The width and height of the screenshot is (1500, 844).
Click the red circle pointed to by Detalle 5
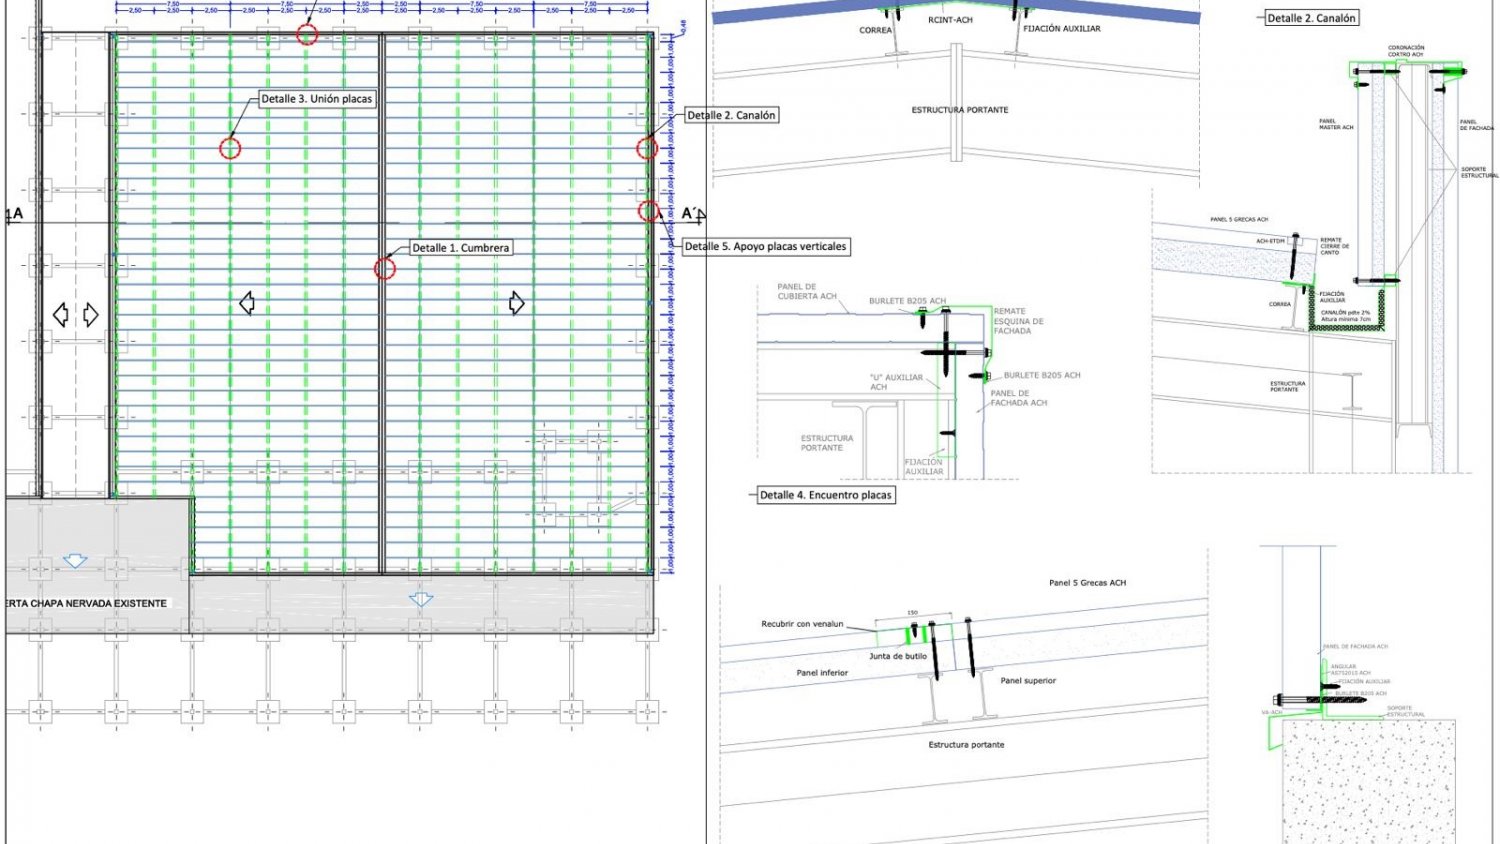(x=649, y=211)
